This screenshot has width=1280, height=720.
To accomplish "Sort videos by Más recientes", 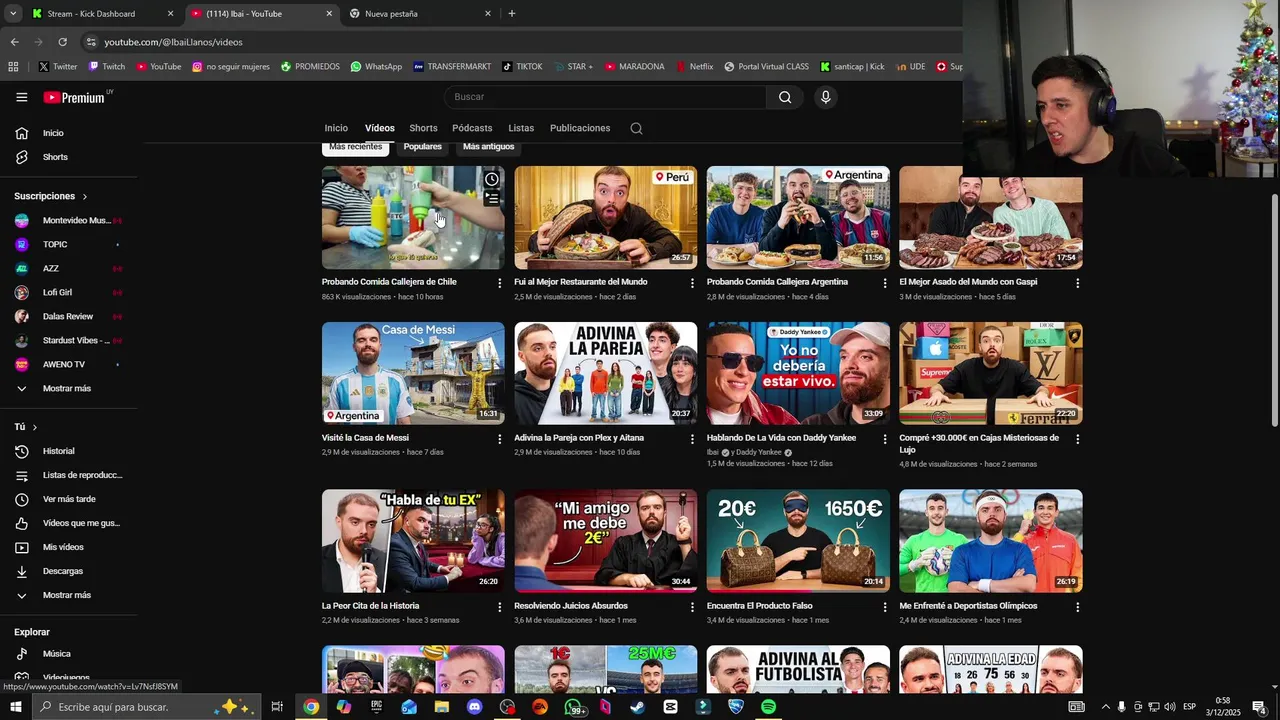I will coord(356,147).
